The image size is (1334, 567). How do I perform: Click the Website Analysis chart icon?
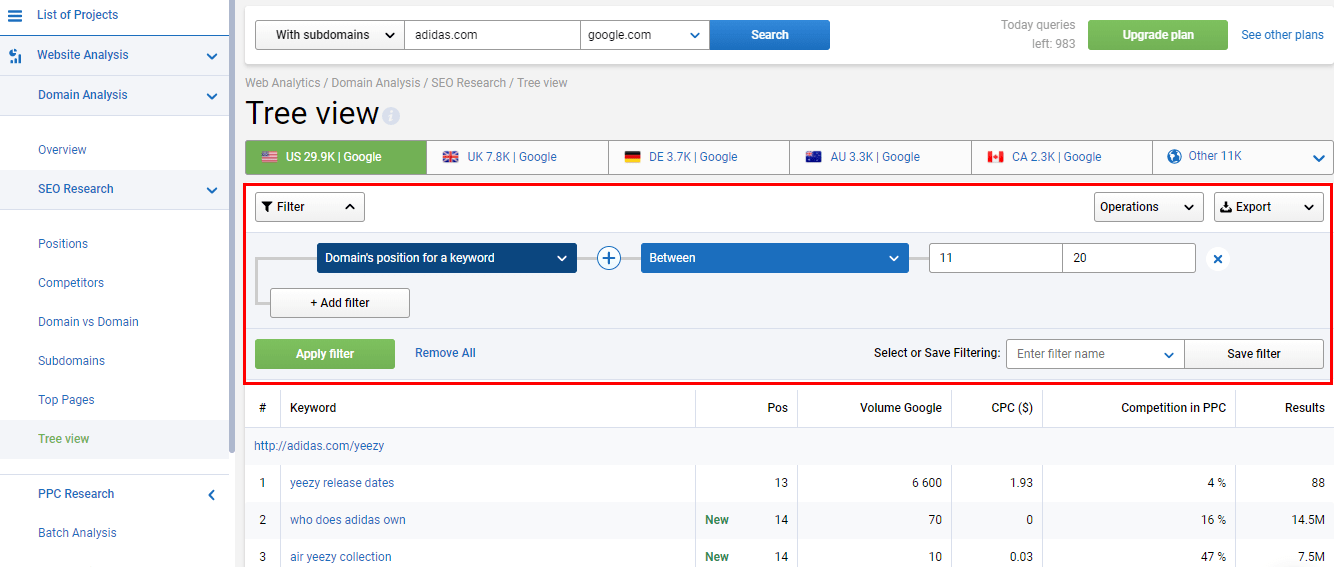(x=15, y=55)
